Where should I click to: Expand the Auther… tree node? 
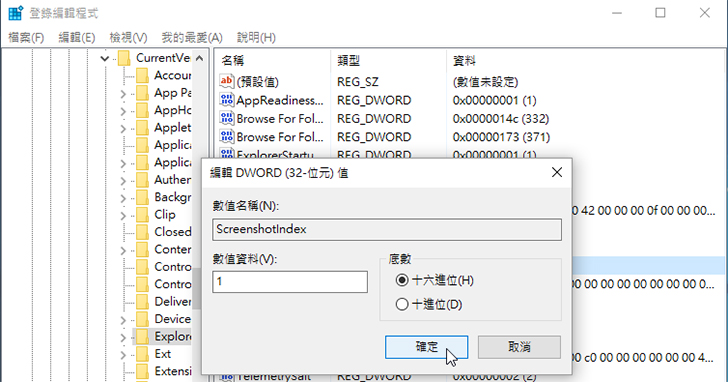(123, 181)
